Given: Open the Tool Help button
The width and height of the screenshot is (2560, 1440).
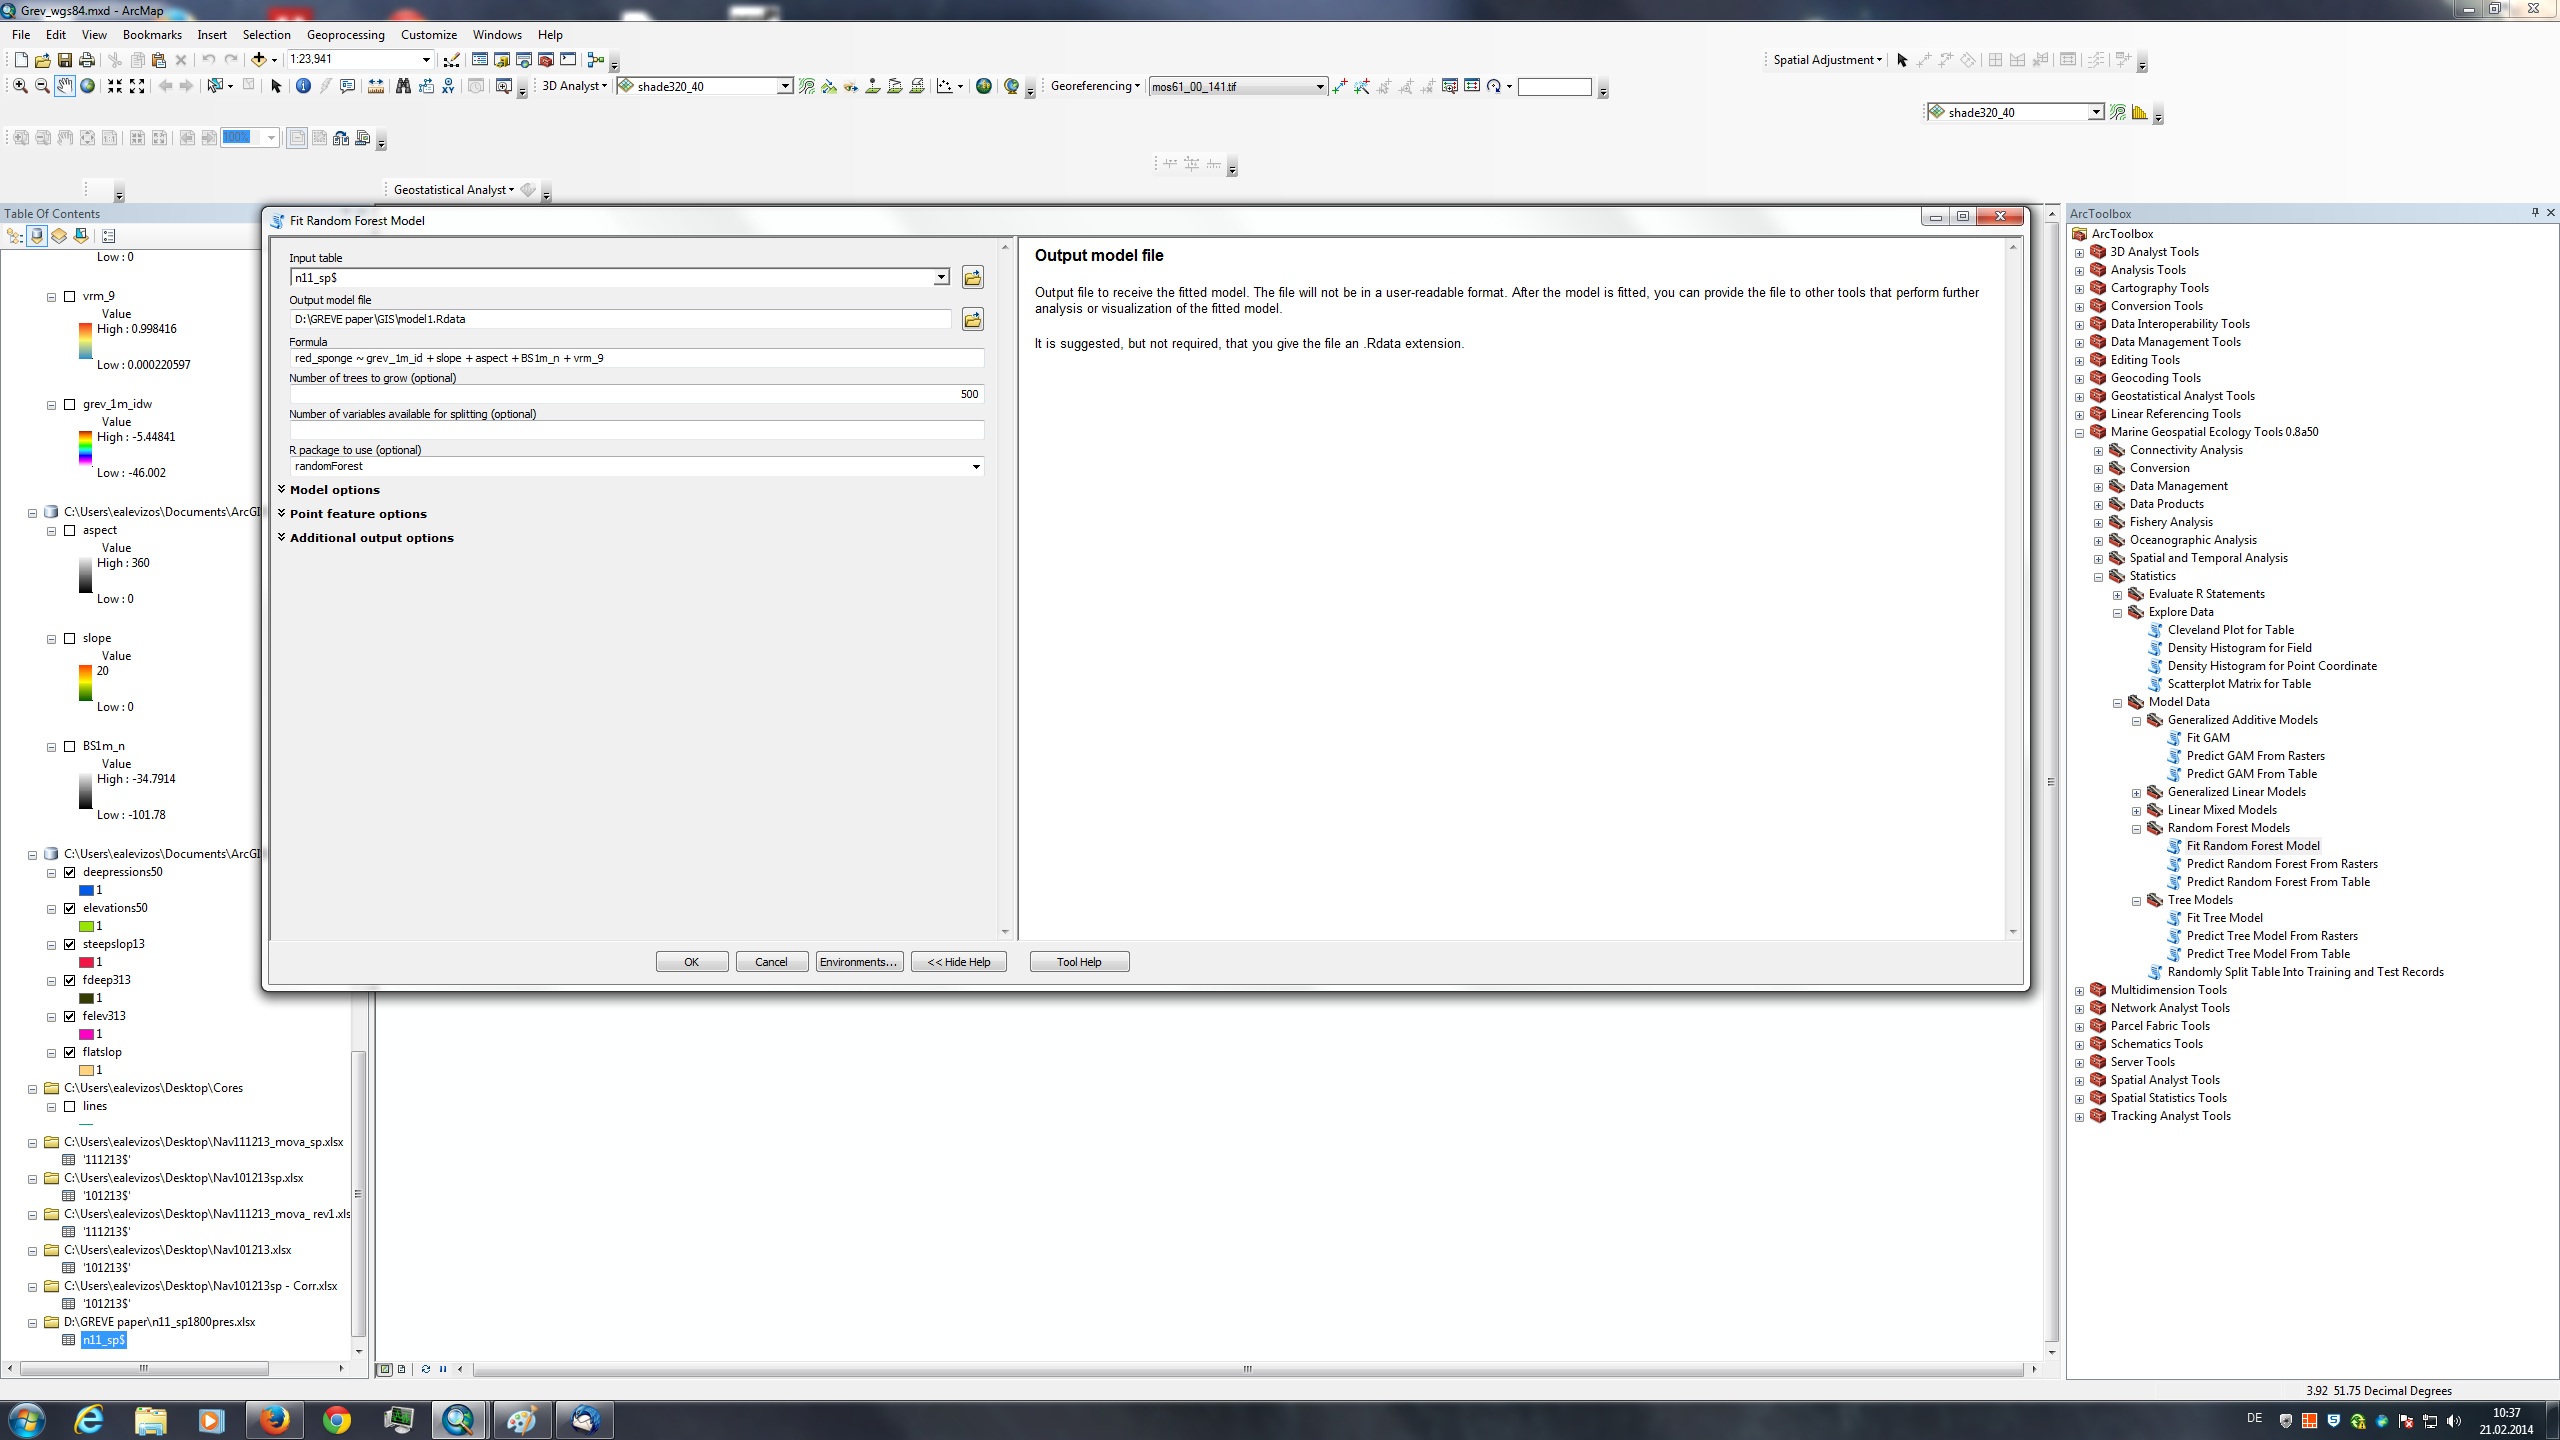Looking at the screenshot, I should tap(1079, 962).
